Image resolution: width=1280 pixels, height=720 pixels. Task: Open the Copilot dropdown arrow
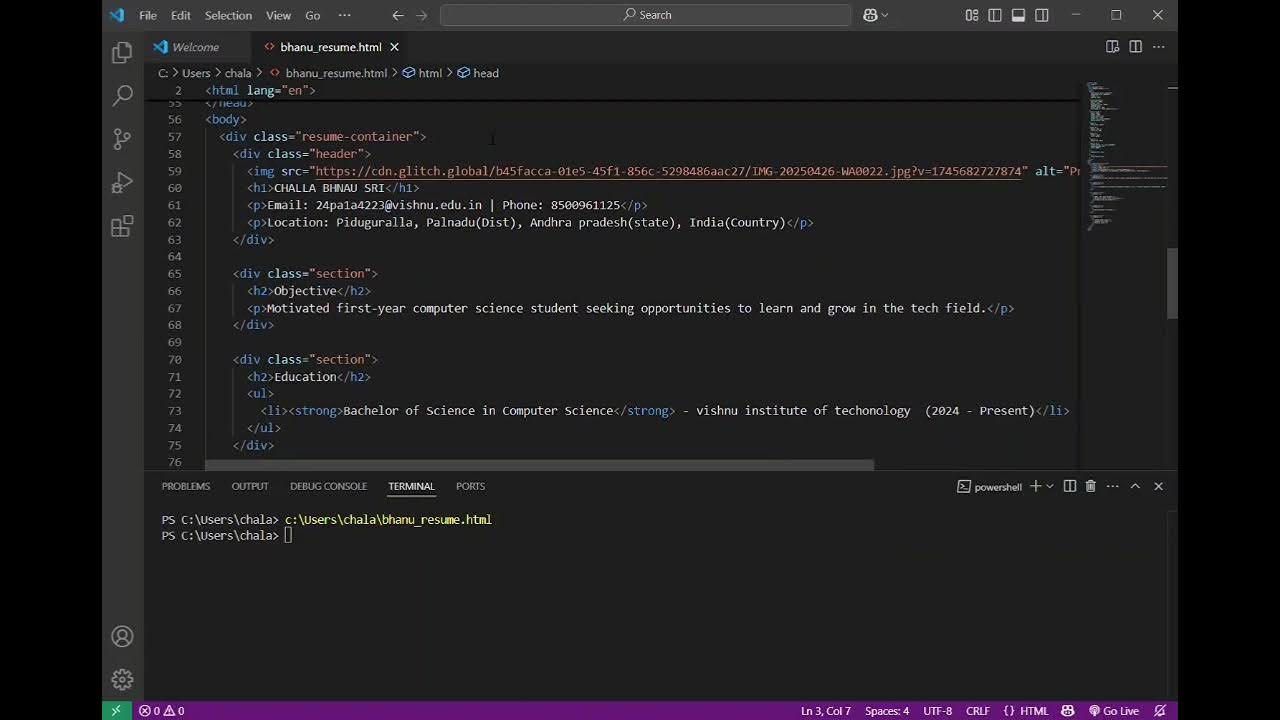coord(885,15)
